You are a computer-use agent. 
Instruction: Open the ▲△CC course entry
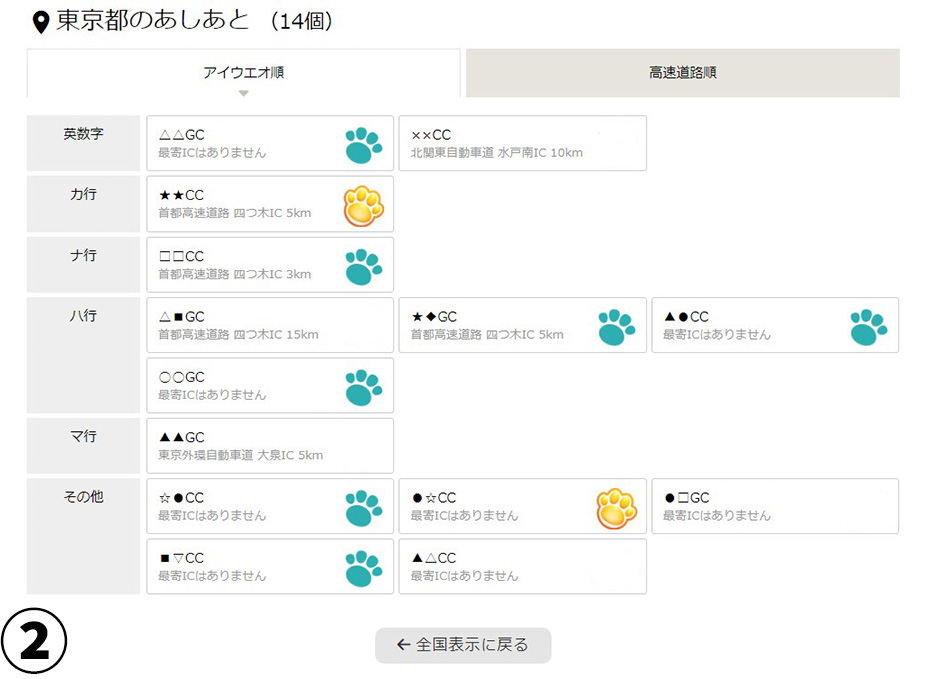522,567
